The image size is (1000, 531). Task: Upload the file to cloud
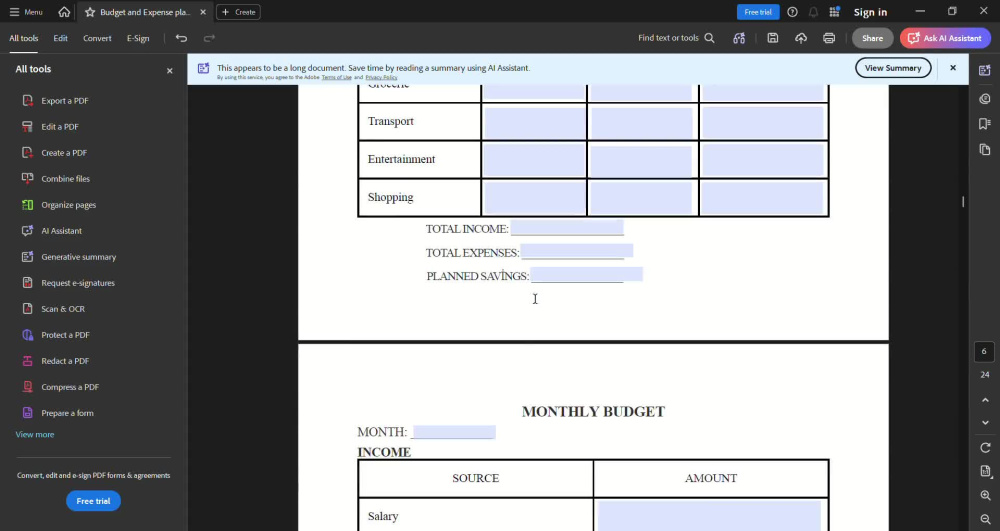tap(801, 38)
